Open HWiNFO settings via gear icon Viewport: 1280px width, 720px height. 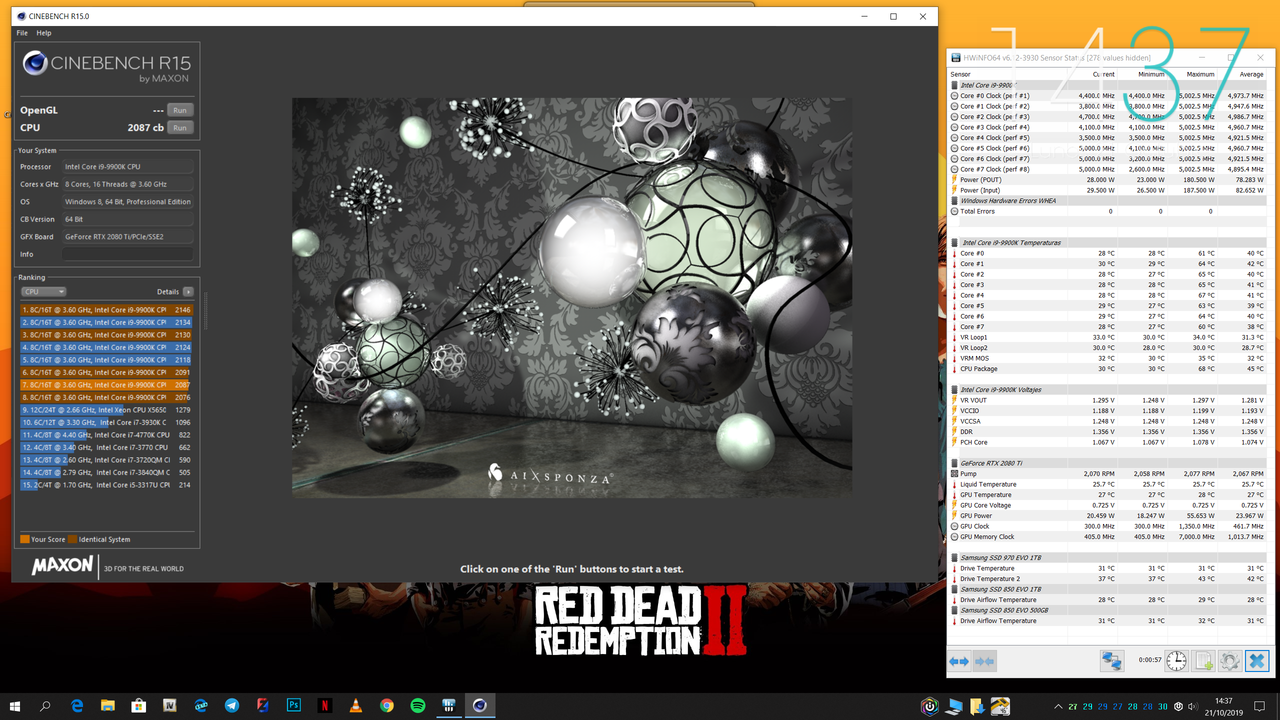[x=1229, y=660]
